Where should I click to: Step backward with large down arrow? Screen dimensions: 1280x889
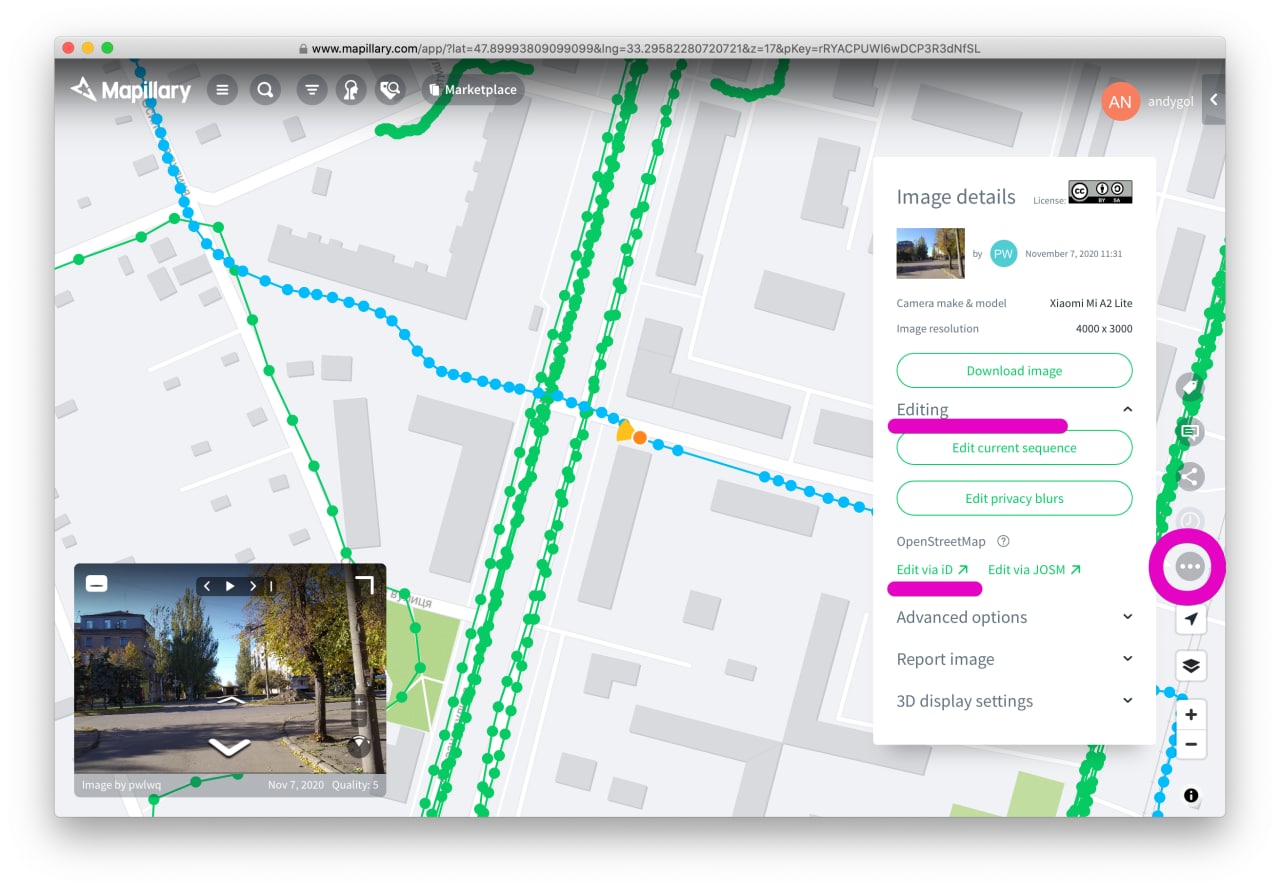coord(229,747)
